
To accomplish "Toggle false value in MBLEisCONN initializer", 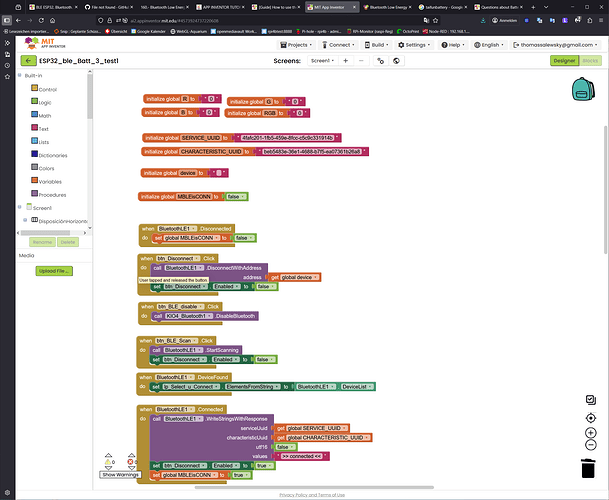I will click(x=236, y=197).
